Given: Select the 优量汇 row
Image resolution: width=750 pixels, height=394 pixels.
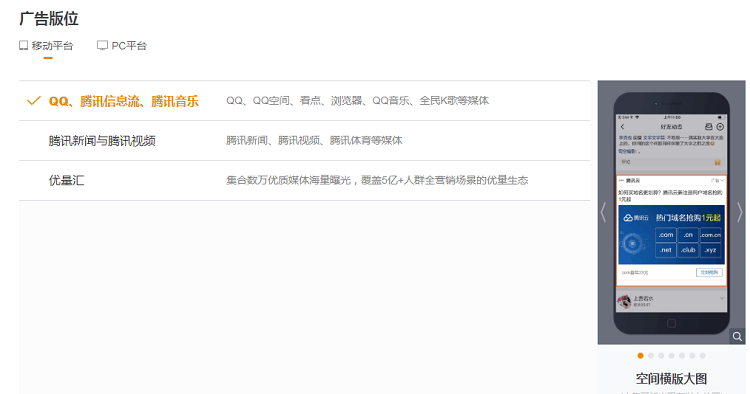Looking at the screenshot, I should click(x=304, y=180).
